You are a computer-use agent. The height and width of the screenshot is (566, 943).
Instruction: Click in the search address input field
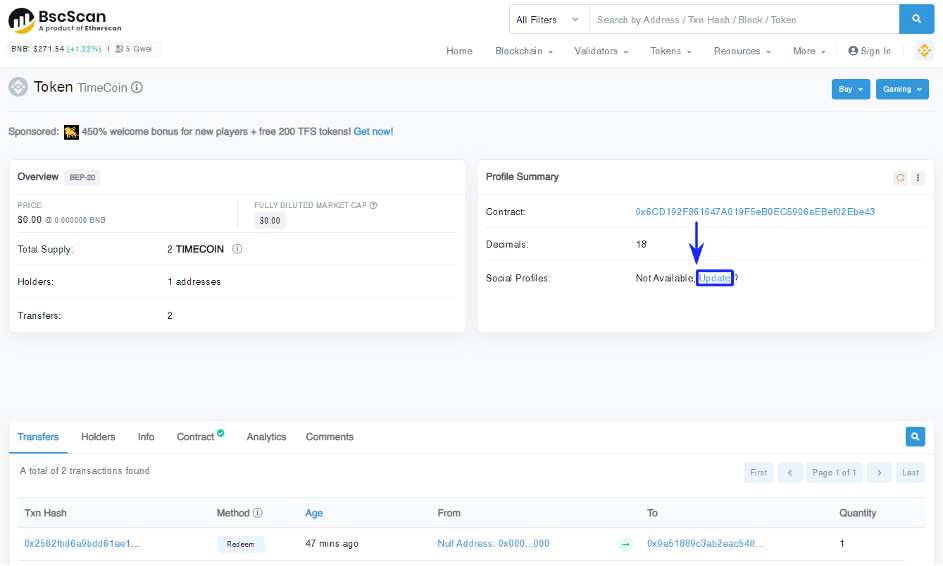[x=745, y=19]
